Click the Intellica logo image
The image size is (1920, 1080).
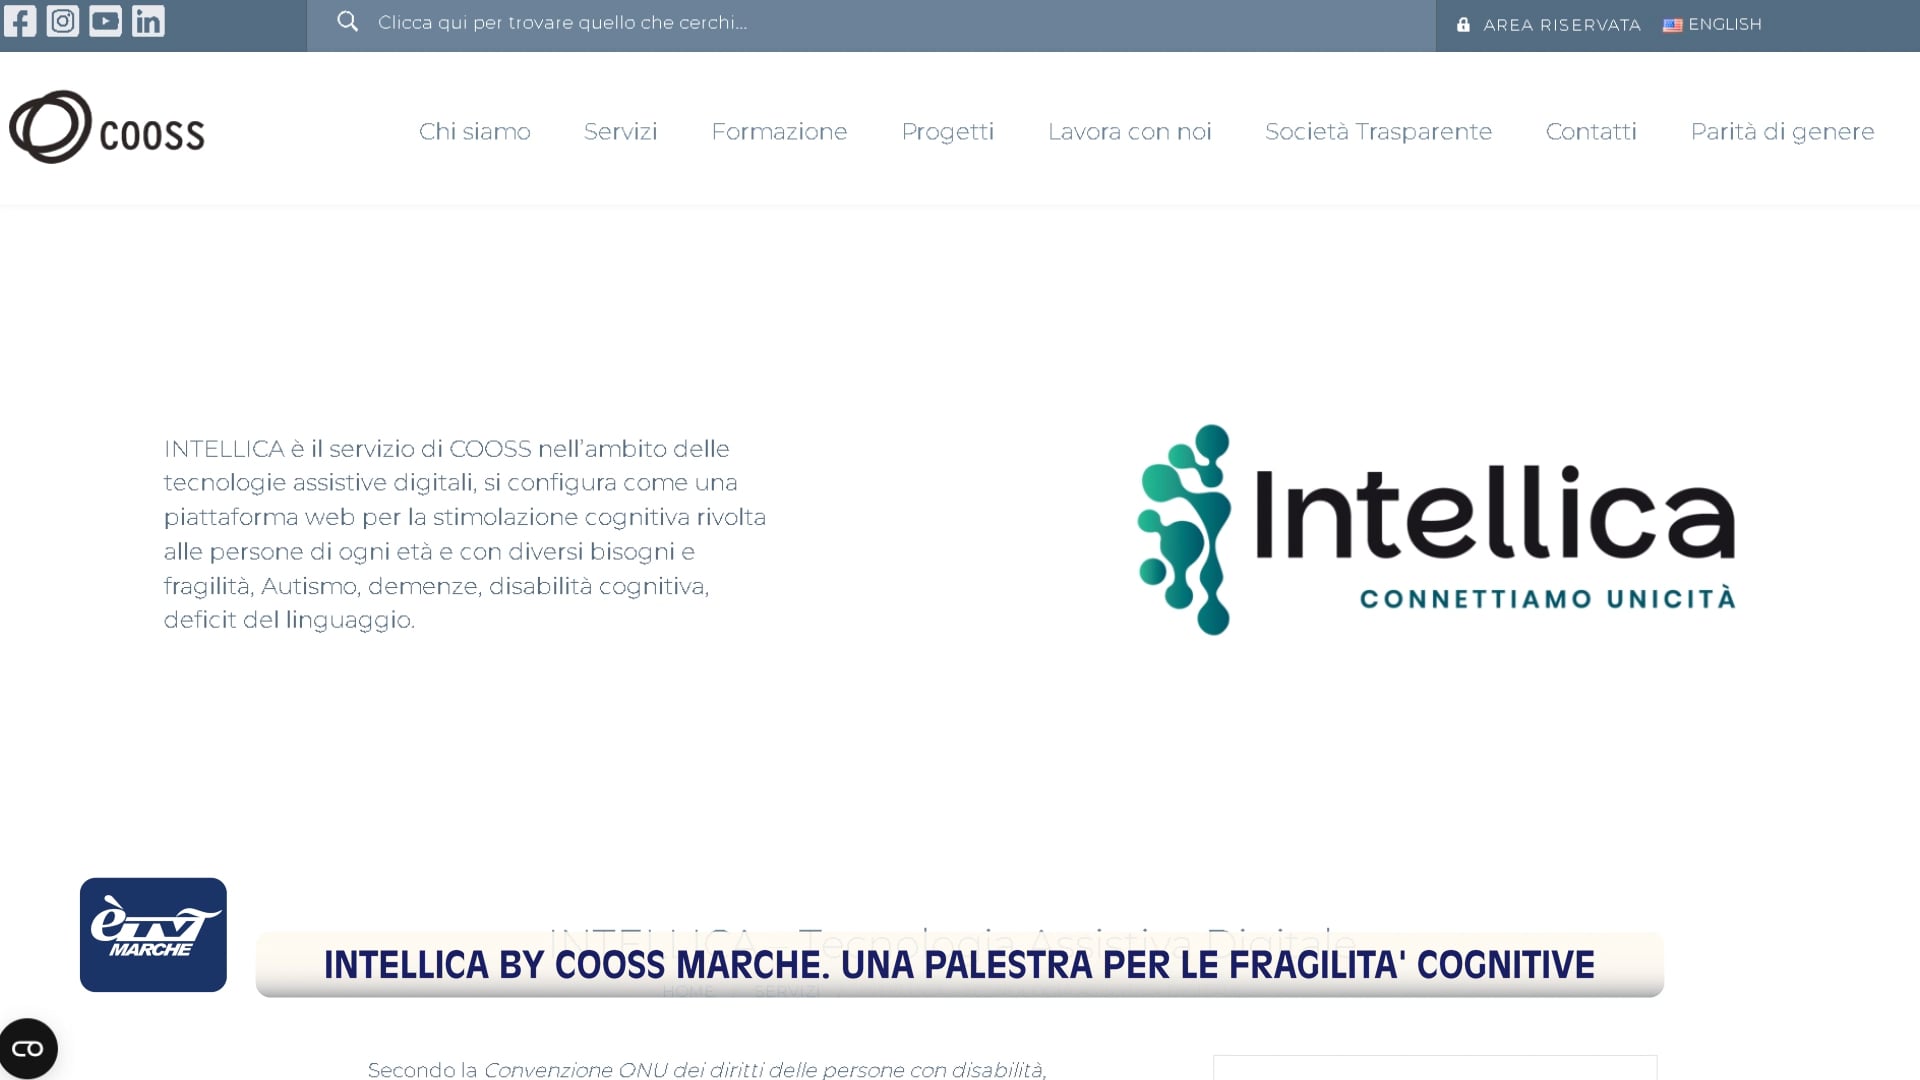pos(1436,529)
